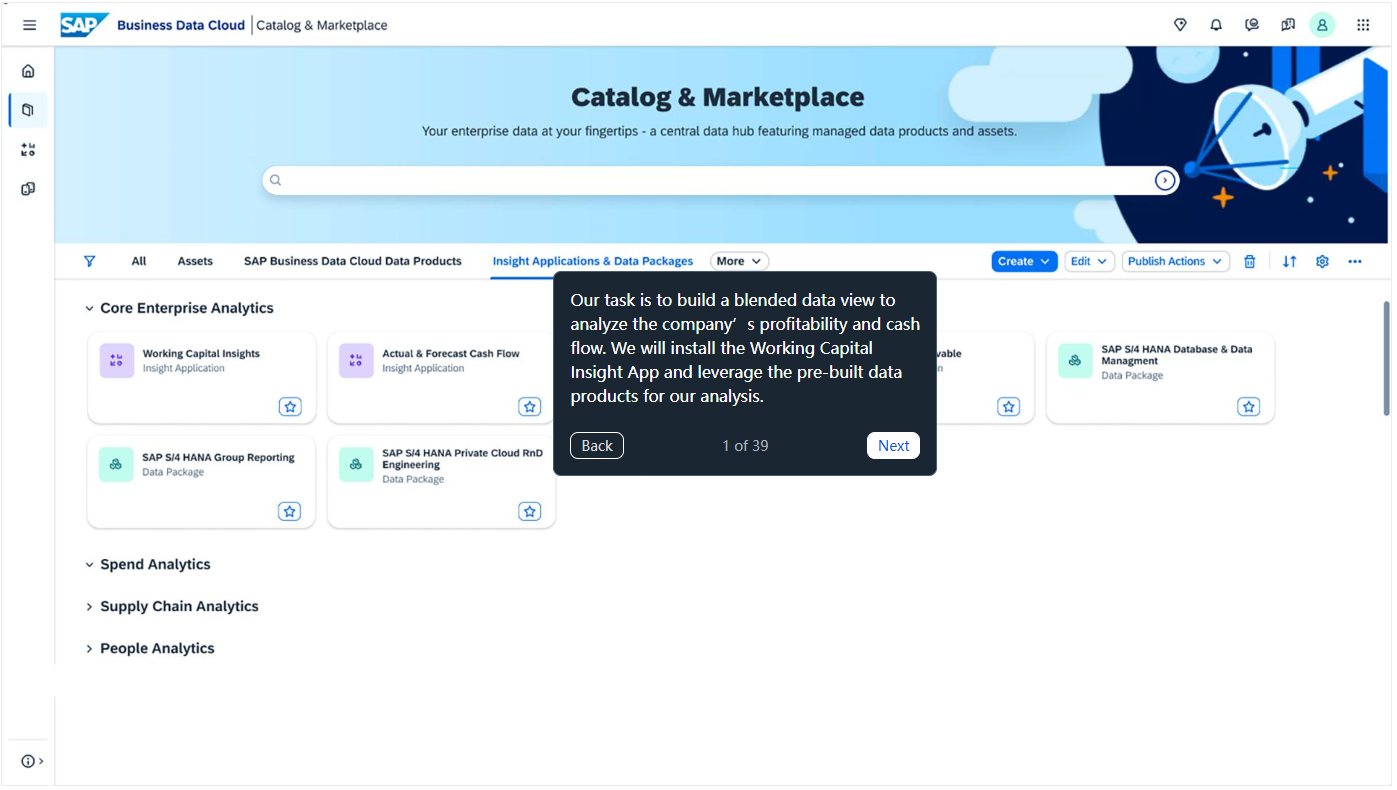Image resolution: width=1397 pixels, height=790 pixels.
Task: Expand the info panel at bottom left
Action: point(32,762)
